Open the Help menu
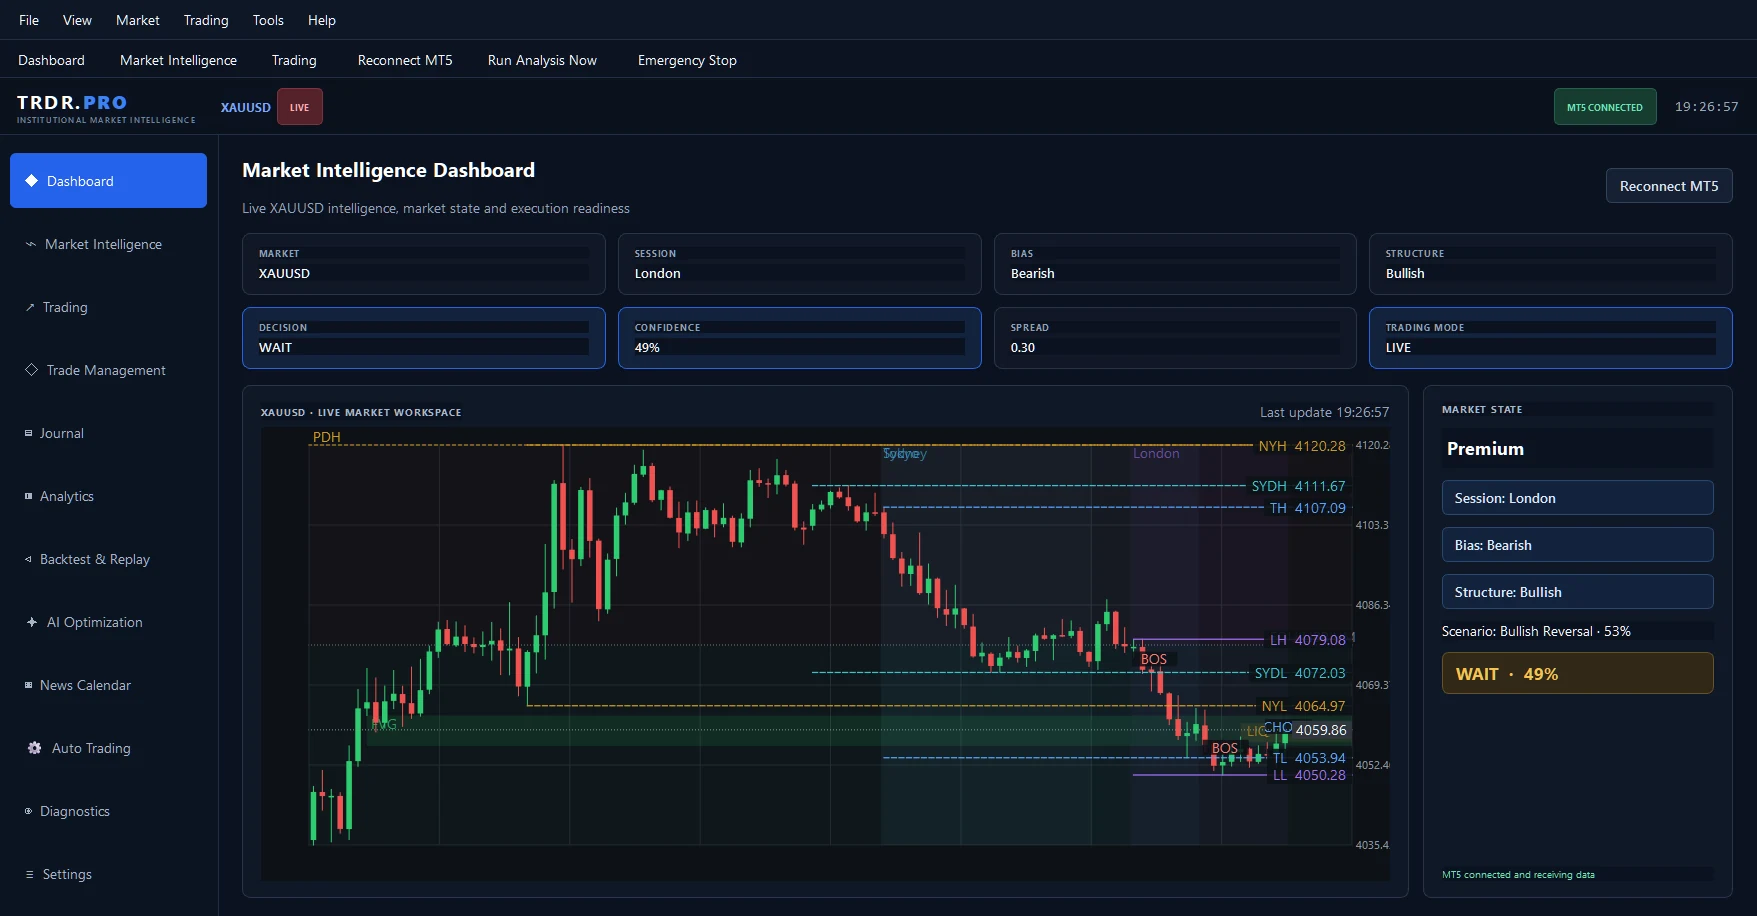The image size is (1757, 916). [322, 20]
